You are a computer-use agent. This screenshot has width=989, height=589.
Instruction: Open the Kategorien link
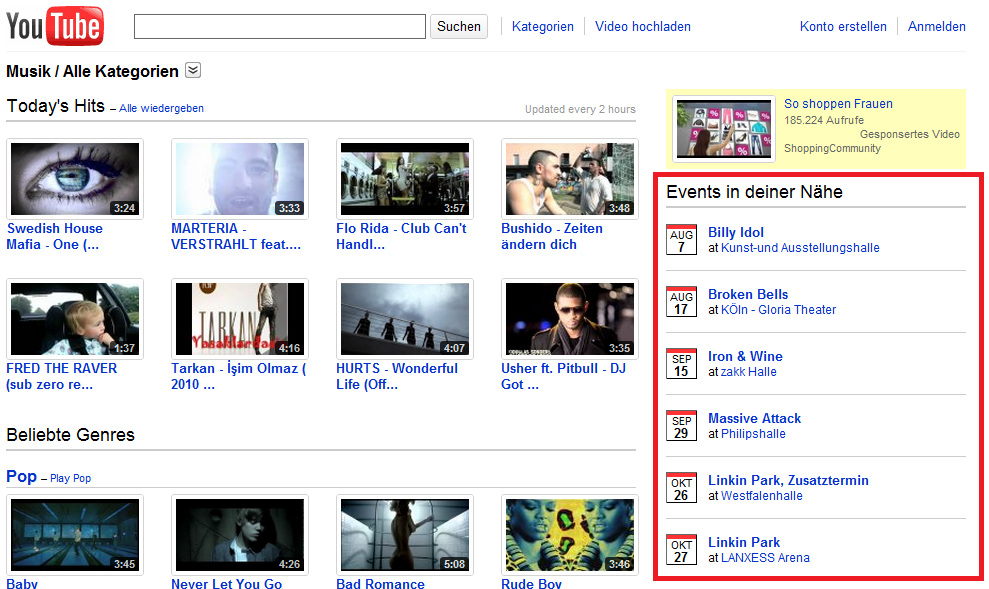coord(542,26)
